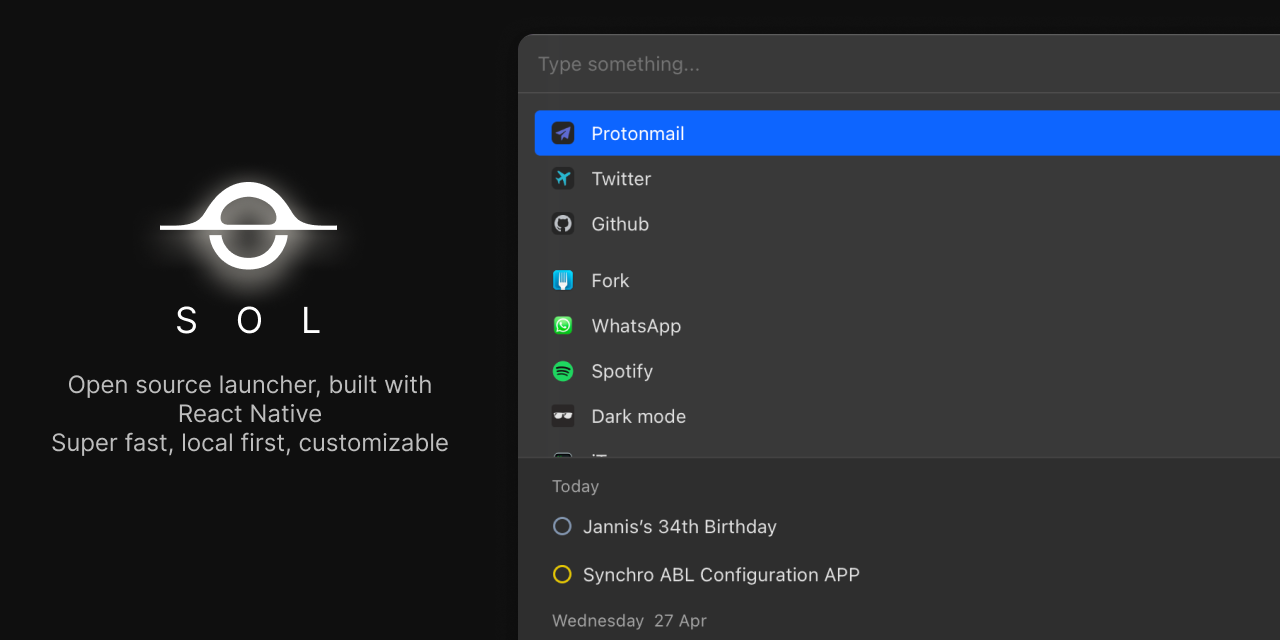Select the Fork result label

(610, 280)
